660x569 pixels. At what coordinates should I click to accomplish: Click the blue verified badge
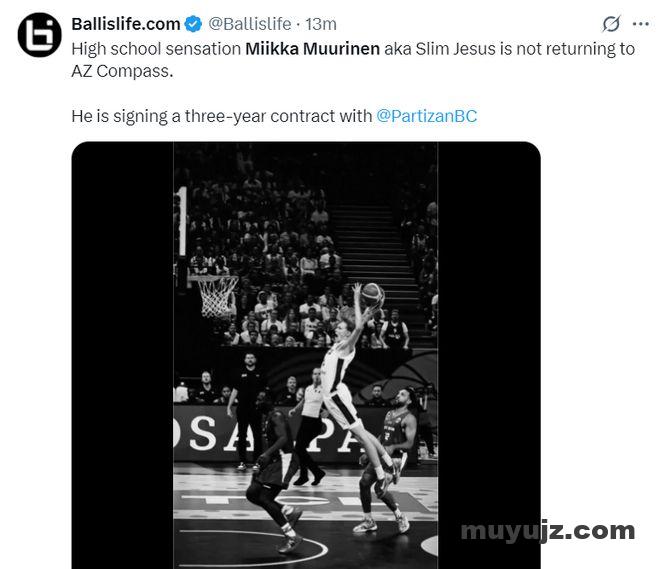pyautogui.click(x=194, y=24)
